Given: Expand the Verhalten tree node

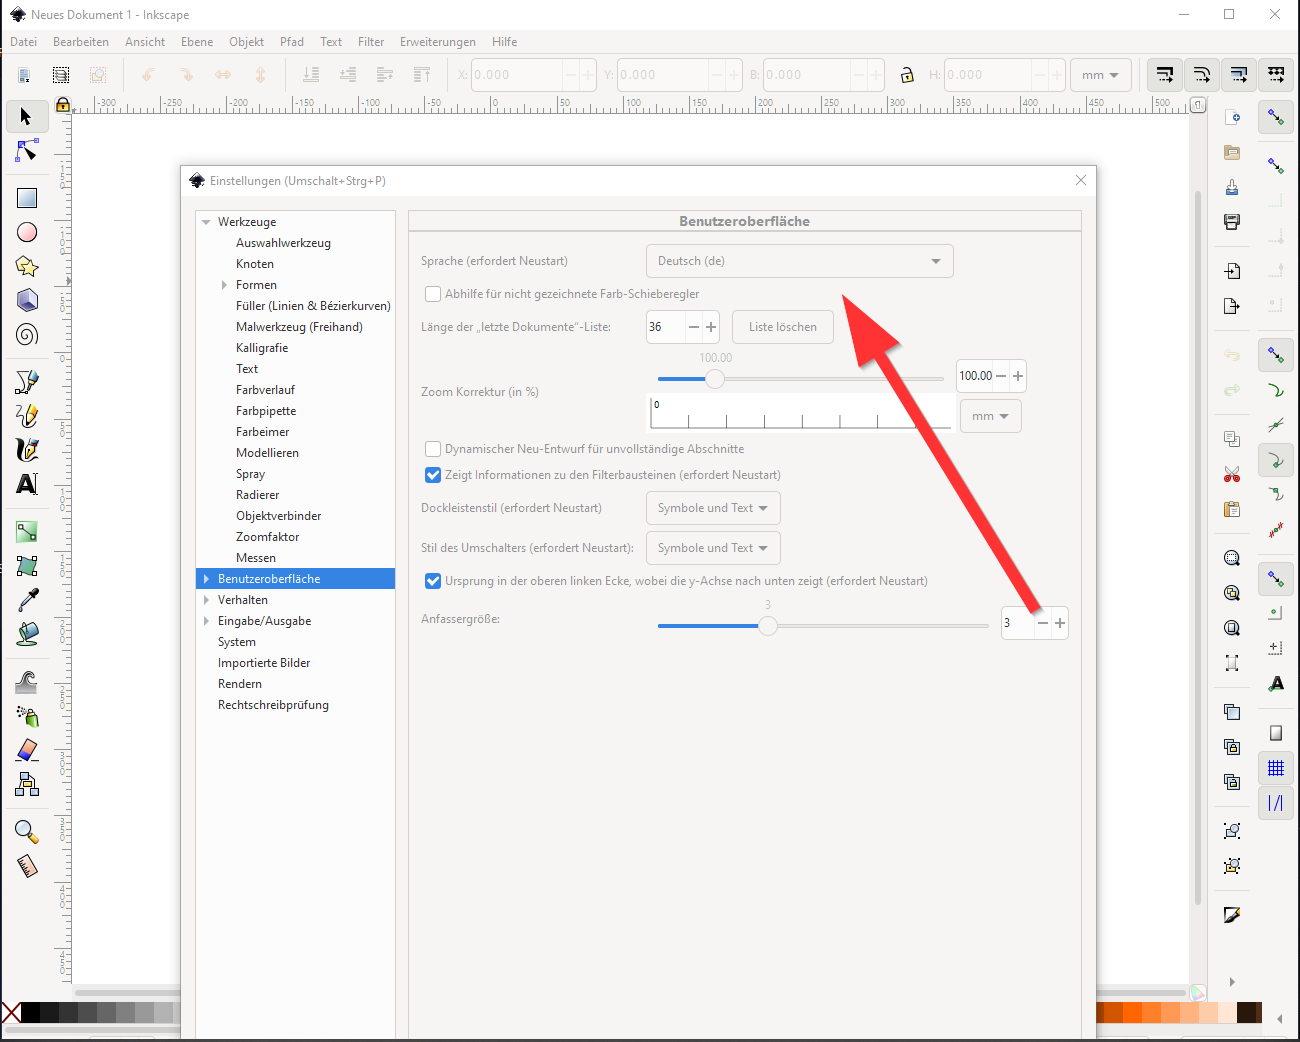Looking at the screenshot, I should (x=206, y=600).
